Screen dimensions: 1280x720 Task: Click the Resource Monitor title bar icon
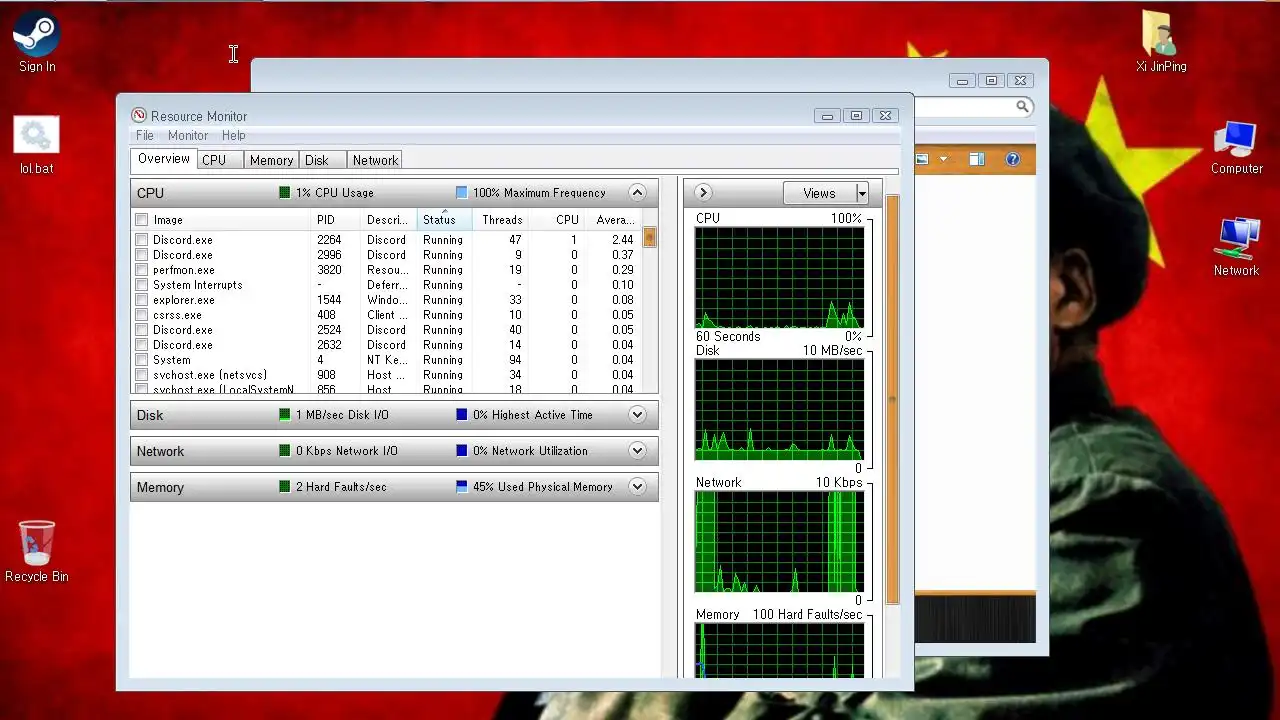click(x=139, y=116)
